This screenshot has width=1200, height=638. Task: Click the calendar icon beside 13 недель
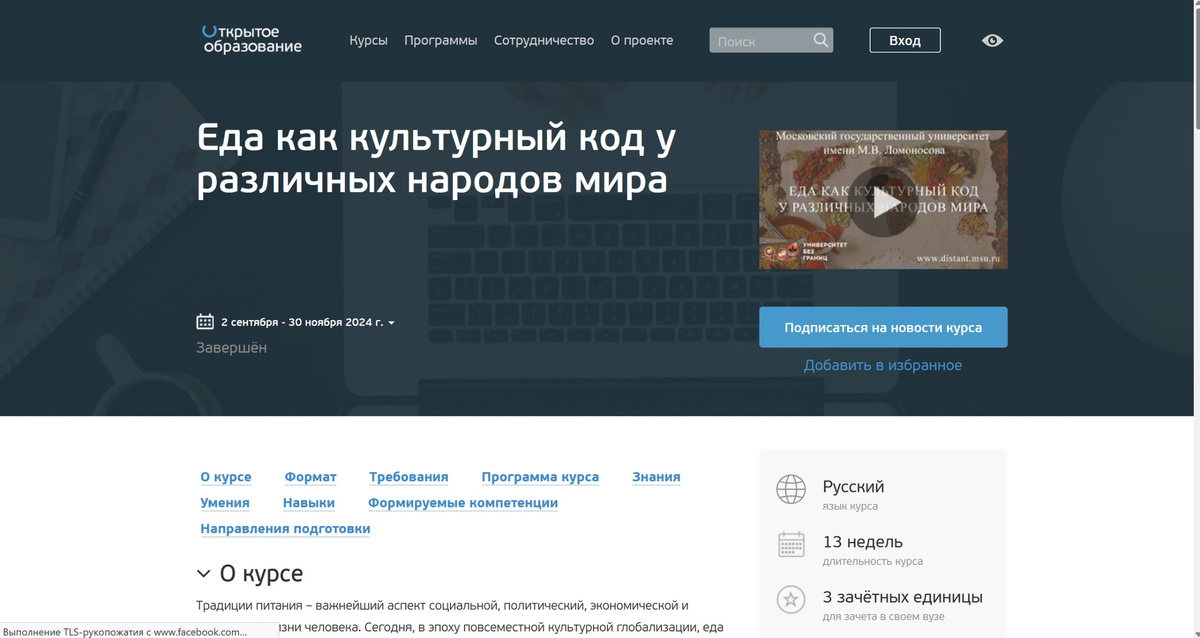791,544
